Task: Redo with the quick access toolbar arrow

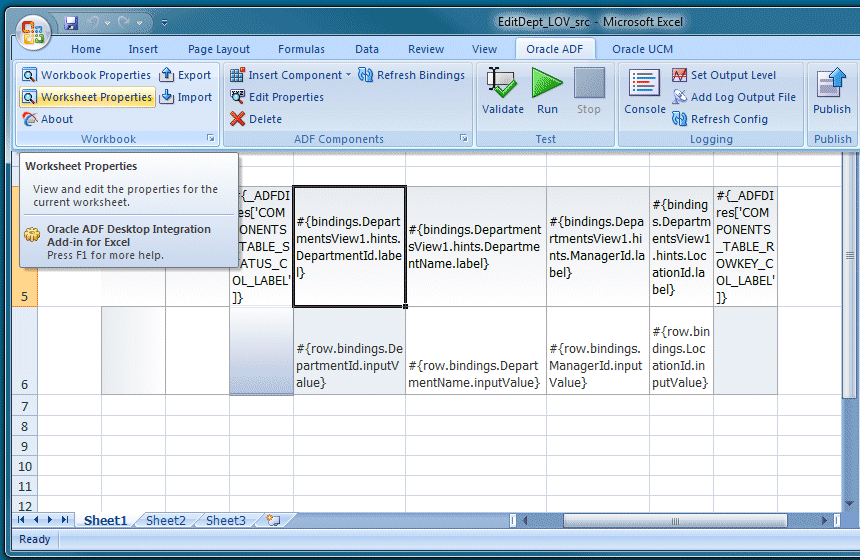Action: pyautogui.click(x=124, y=22)
